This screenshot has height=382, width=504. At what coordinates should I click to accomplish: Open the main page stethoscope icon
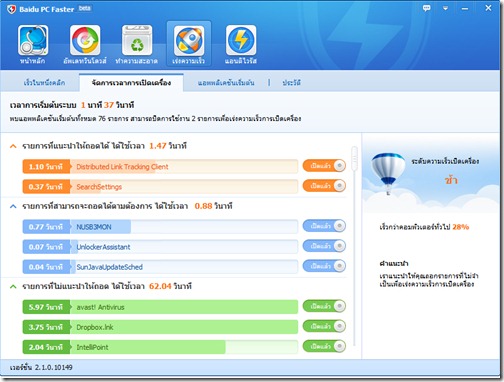(33, 40)
